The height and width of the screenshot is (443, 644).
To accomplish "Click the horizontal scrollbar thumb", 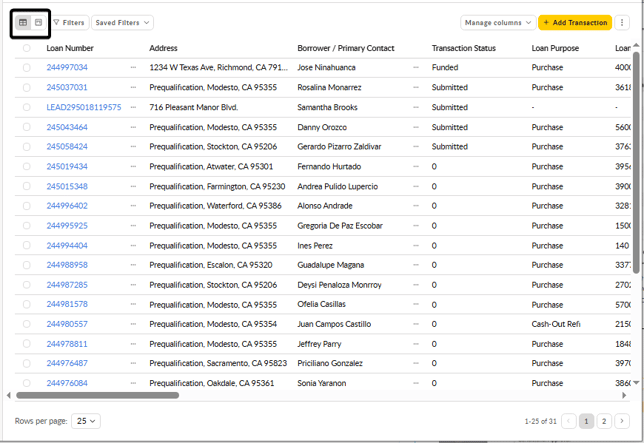I will point(97,395).
